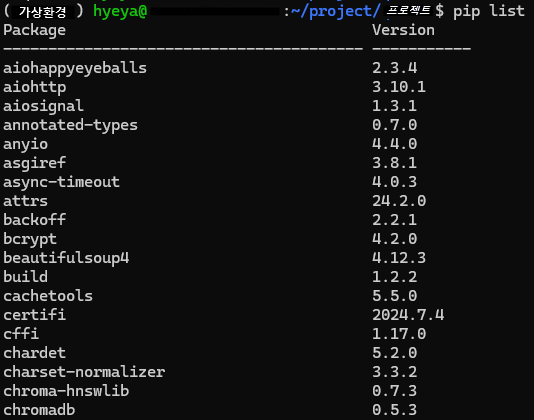Viewport: 534px width, 420px height.
Task: Click version 0.5.3 of chromadb
Action: [x=394, y=410]
